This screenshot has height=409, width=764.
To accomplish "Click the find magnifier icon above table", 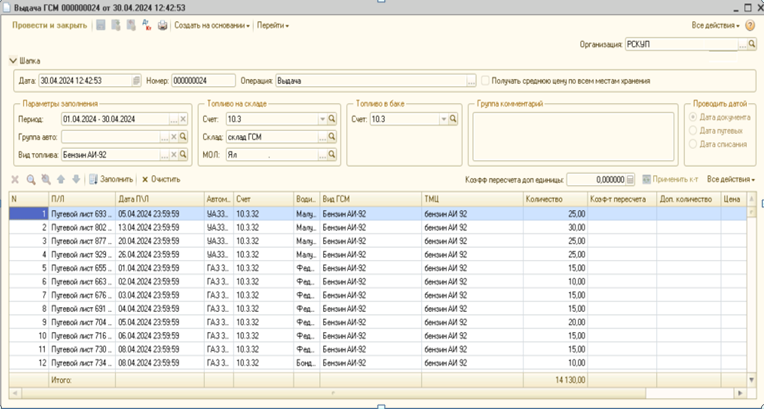I will tap(31, 179).
